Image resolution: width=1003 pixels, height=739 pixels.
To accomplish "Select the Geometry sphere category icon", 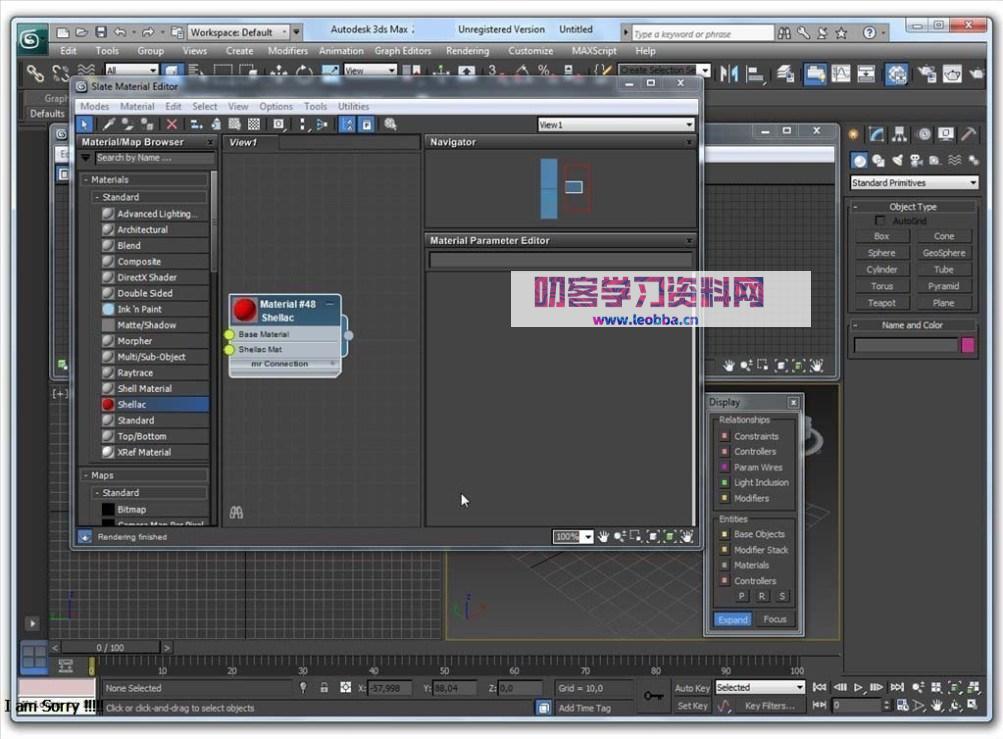I will (859, 161).
